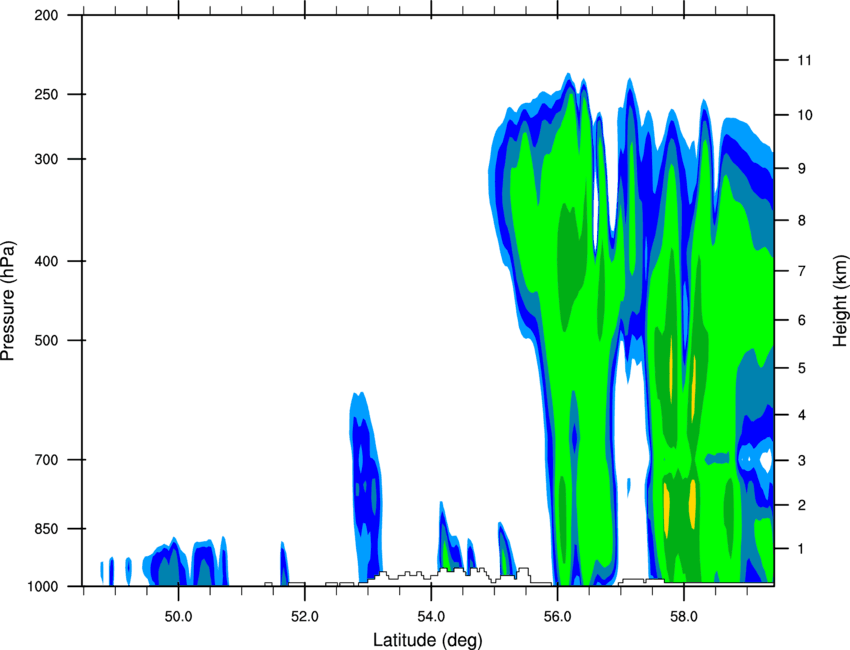Click the 'Latitude (deg)' axis title
850x650 pixels.
[427, 640]
